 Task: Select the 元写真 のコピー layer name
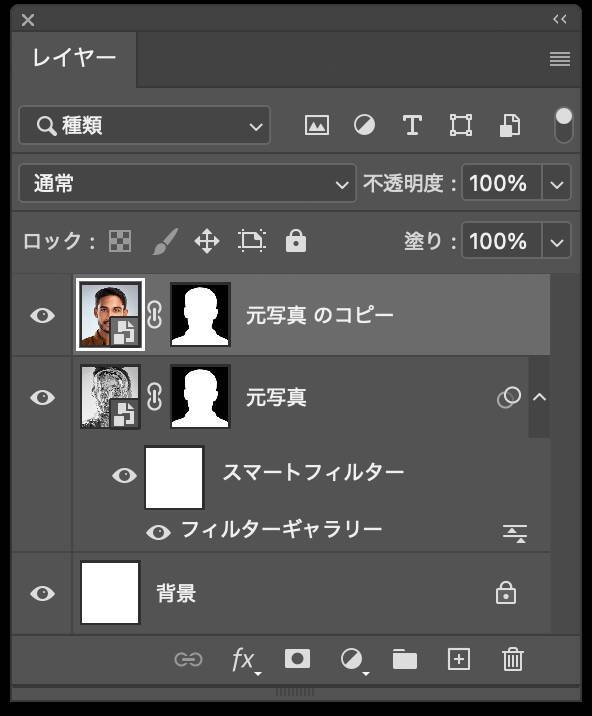click(x=319, y=315)
